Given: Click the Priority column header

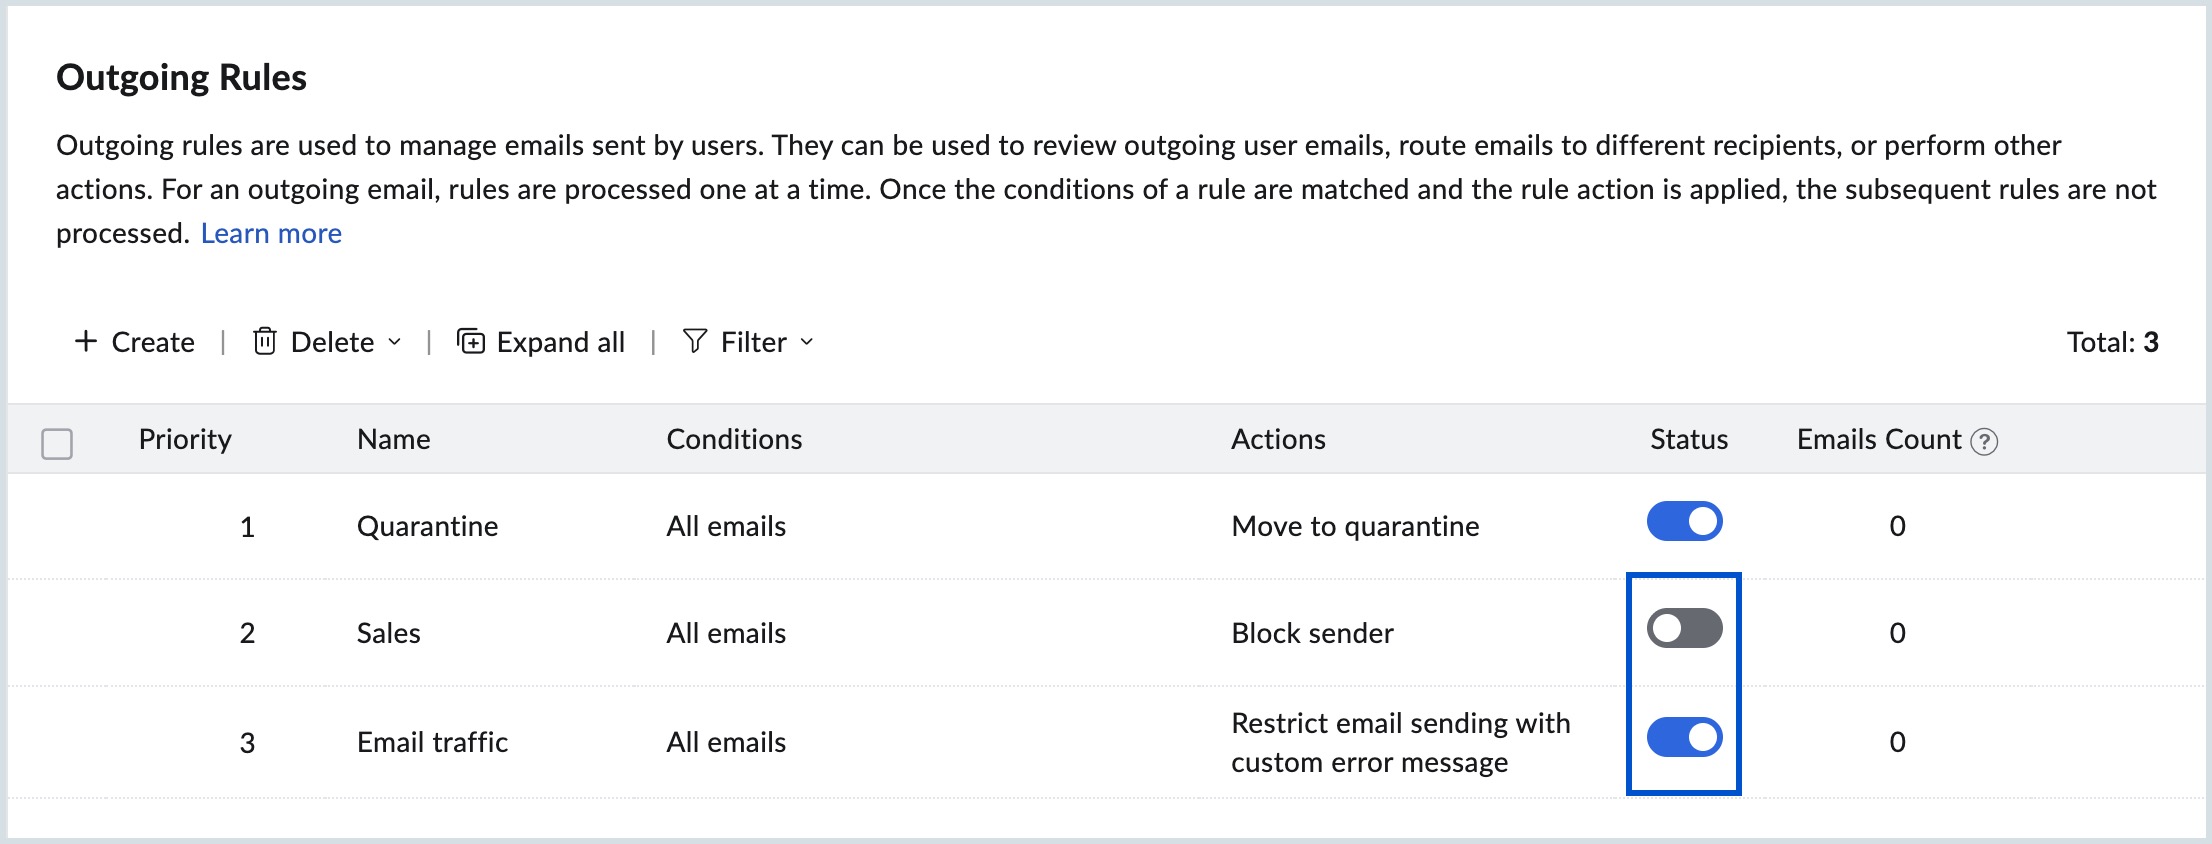Looking at the screenshot, I should pos(185,439).
